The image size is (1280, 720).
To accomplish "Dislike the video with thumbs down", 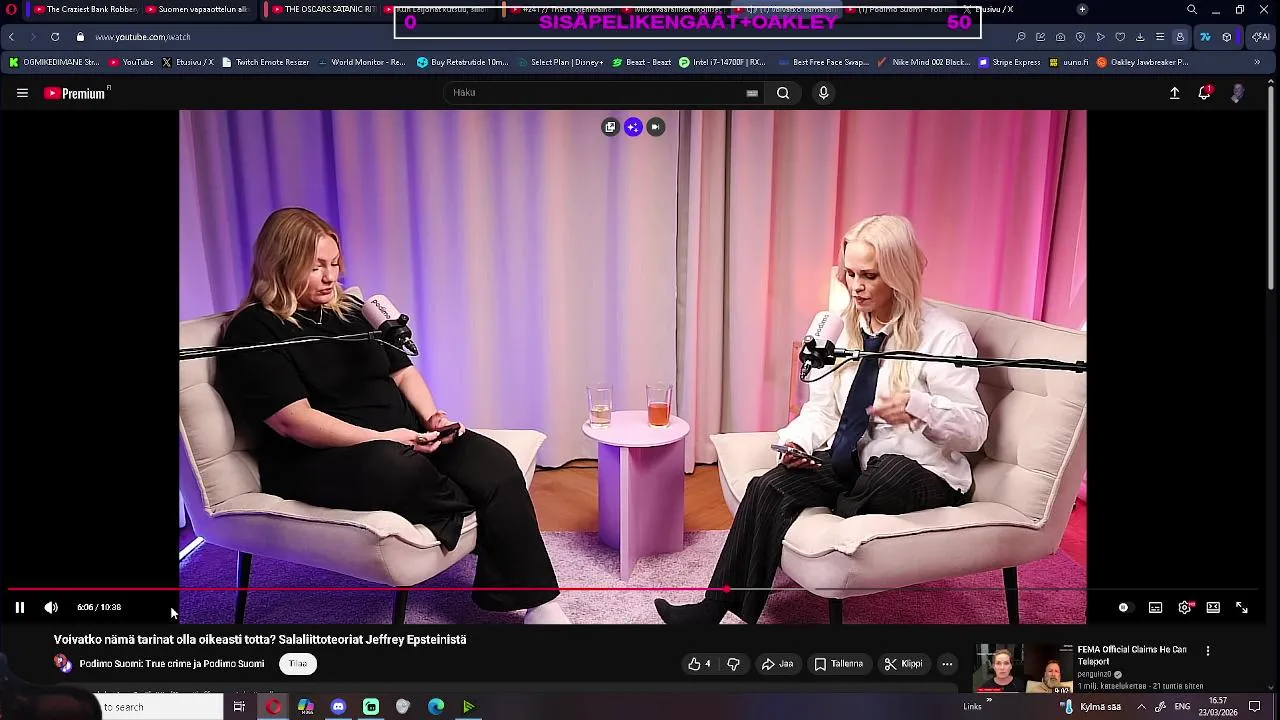I will 733,664.
